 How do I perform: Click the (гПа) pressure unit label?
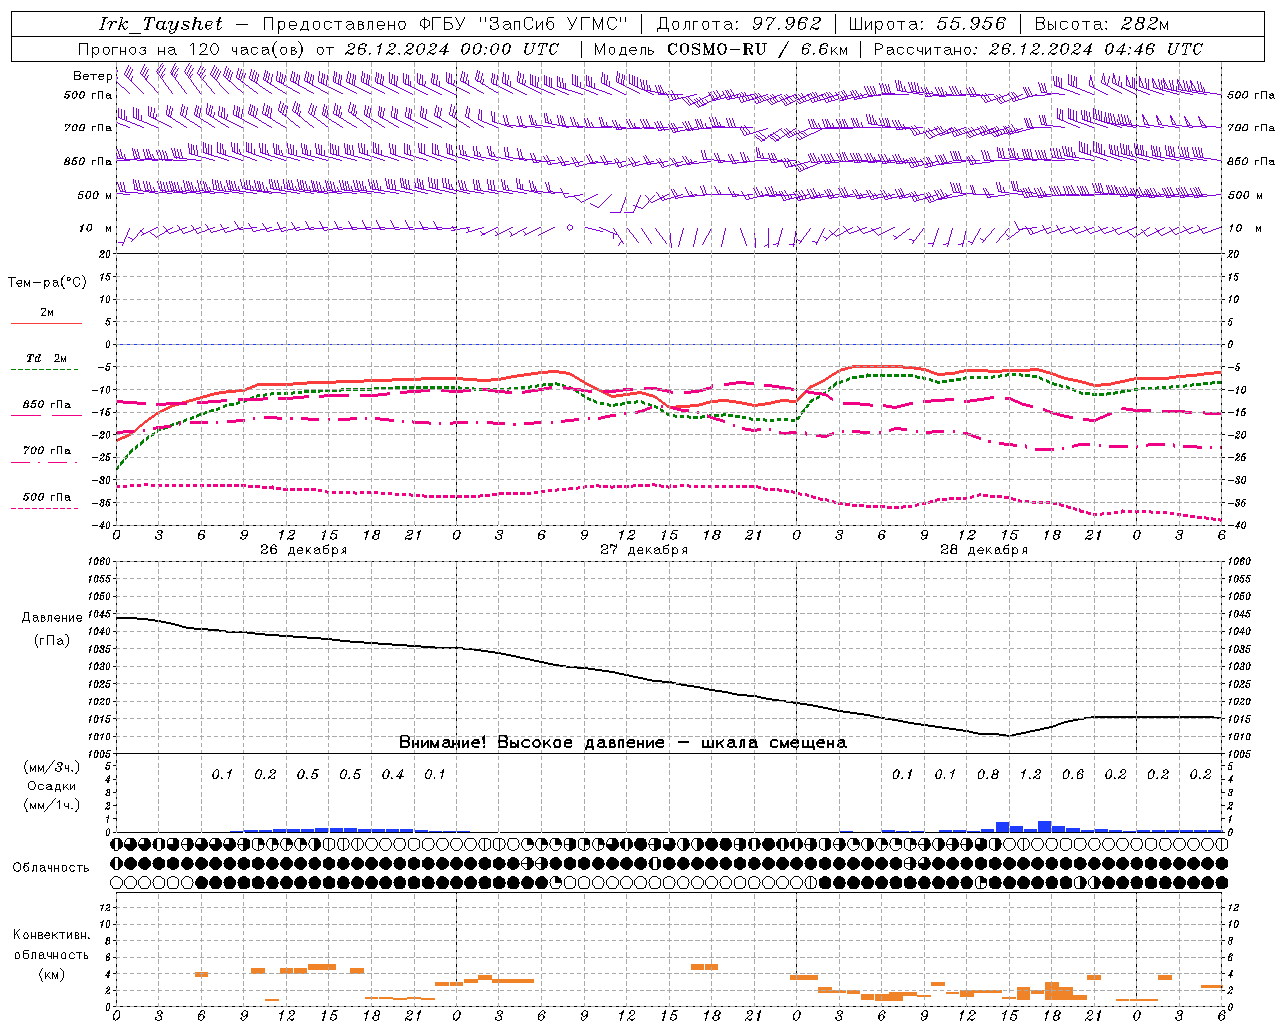click(x=52, y=641)
